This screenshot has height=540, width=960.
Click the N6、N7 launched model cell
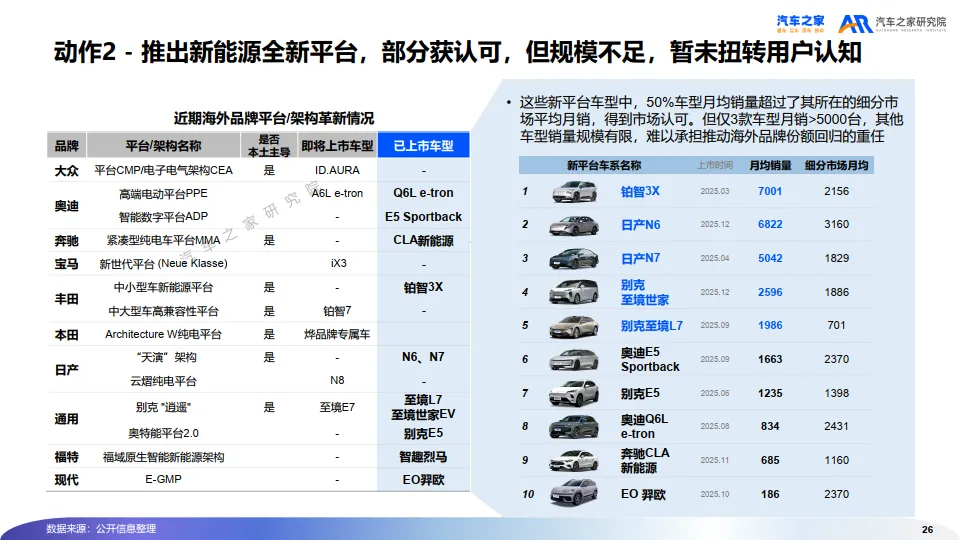pos(423,357)
